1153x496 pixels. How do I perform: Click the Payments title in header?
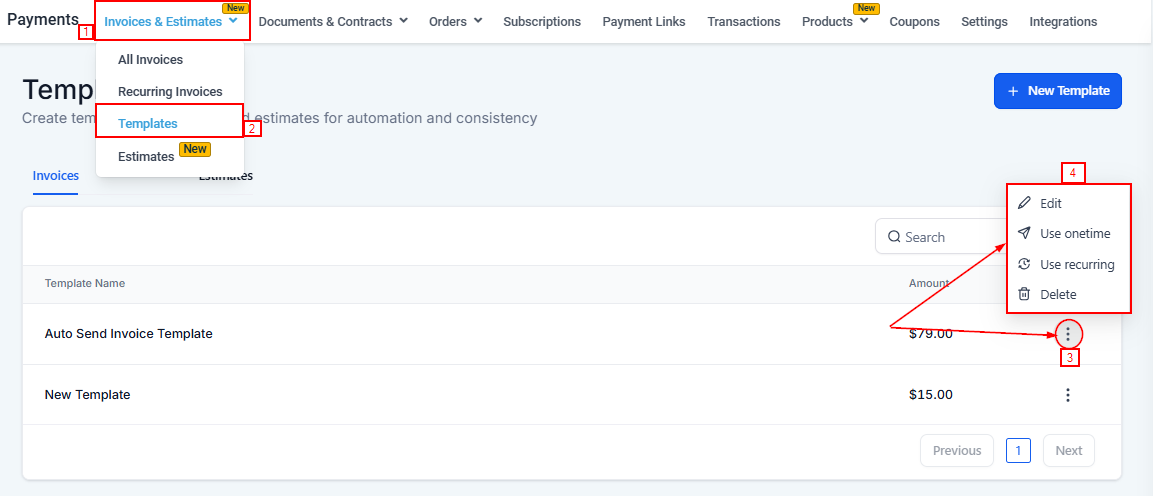[43, 19]
